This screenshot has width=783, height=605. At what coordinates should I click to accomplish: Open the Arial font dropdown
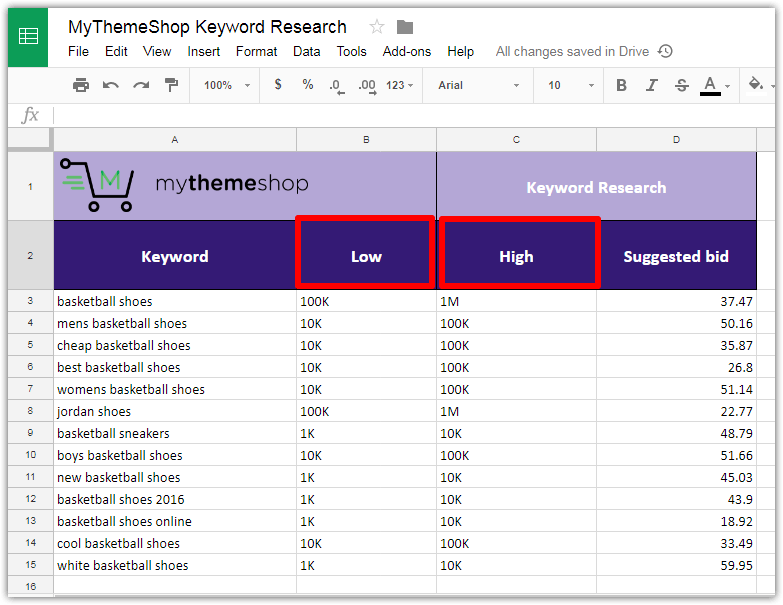pos(478,85)
